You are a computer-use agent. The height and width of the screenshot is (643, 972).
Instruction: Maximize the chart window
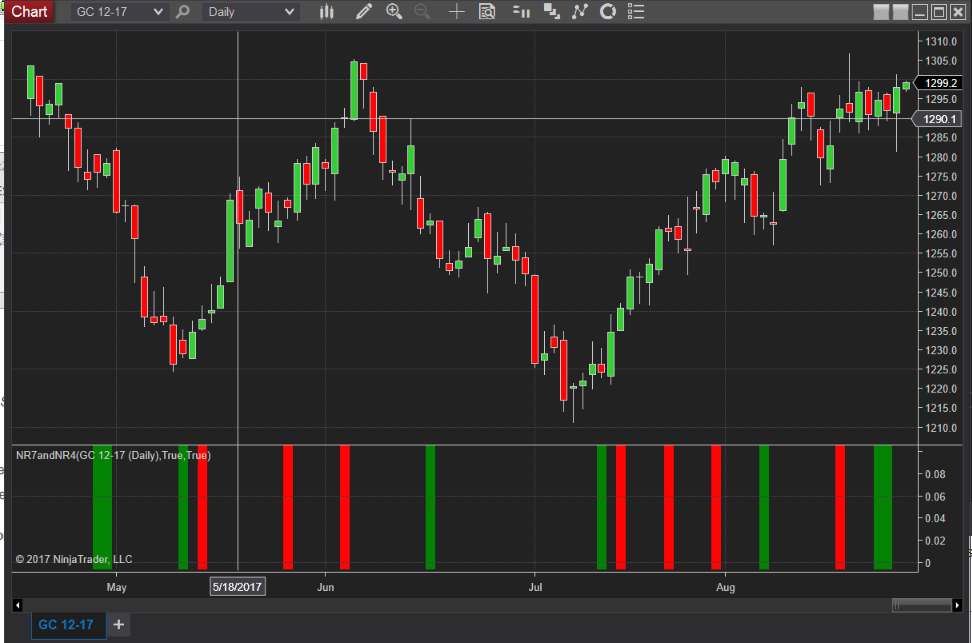pos(939,12)
